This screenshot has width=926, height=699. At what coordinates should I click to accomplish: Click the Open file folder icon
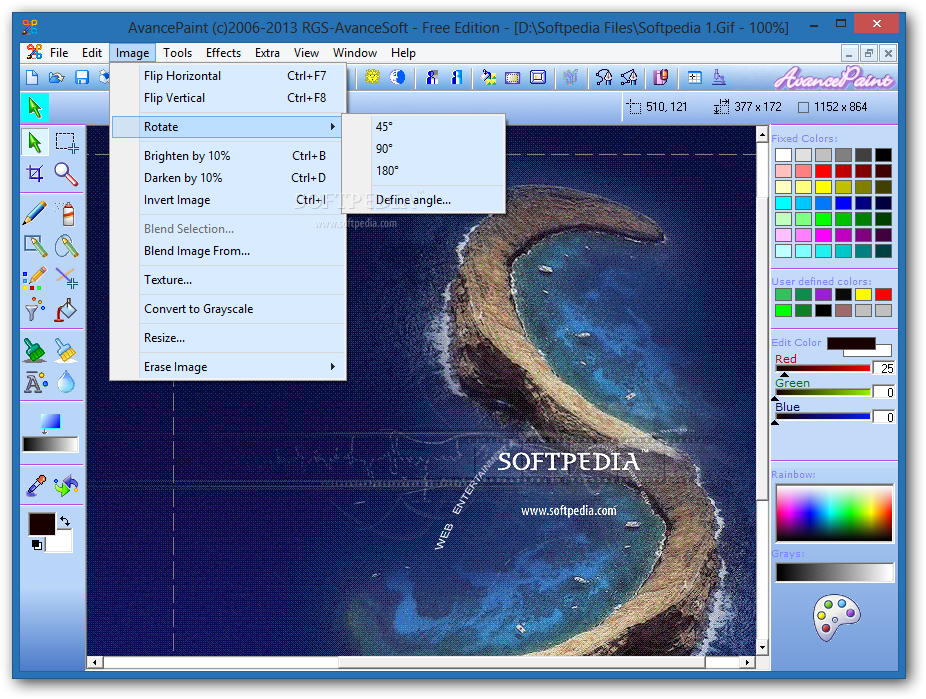(x=57, y=77)
